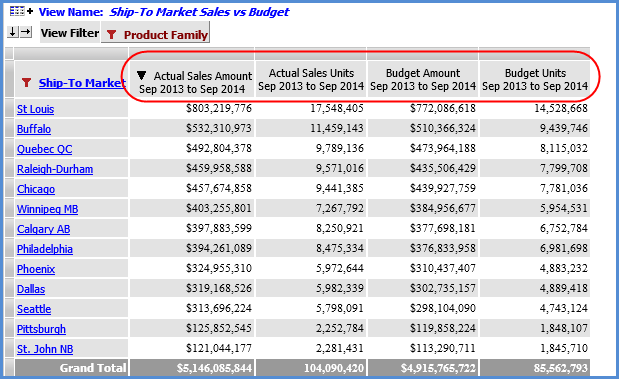Click the grid view icon beside View Name
The image size is (619, 379).
[17, 11]
